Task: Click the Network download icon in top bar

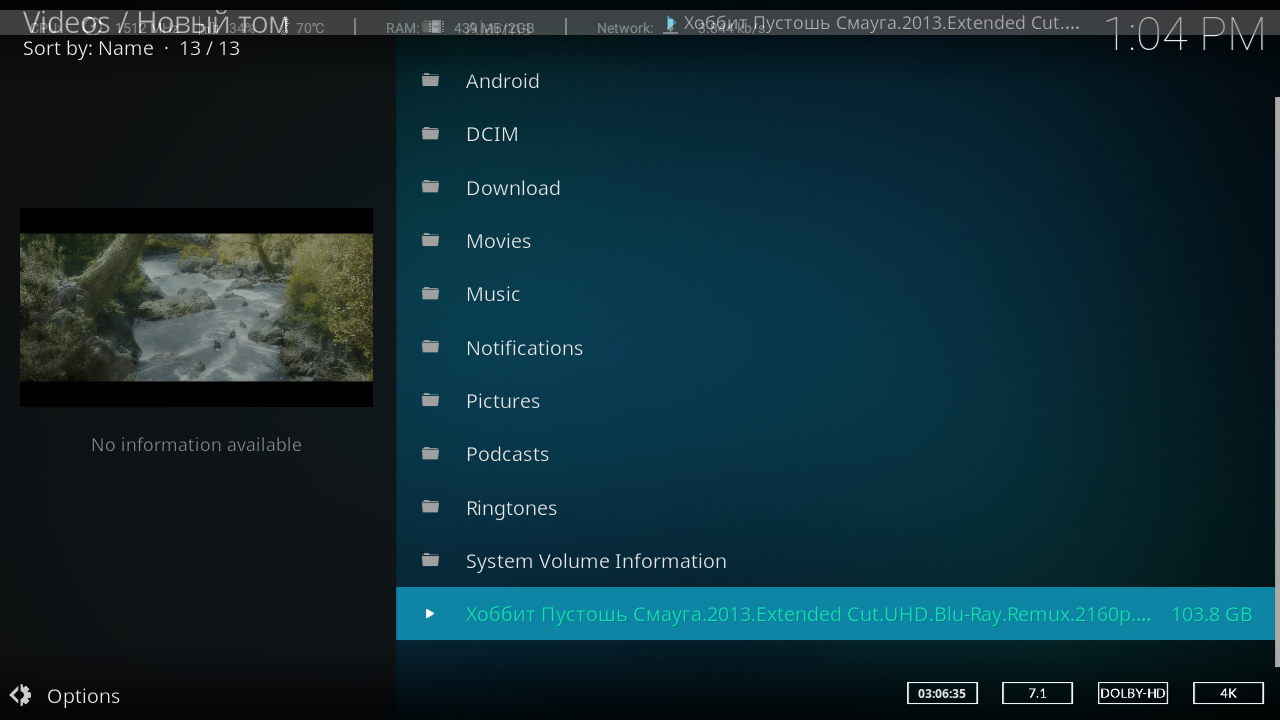Action: [670, 27]
